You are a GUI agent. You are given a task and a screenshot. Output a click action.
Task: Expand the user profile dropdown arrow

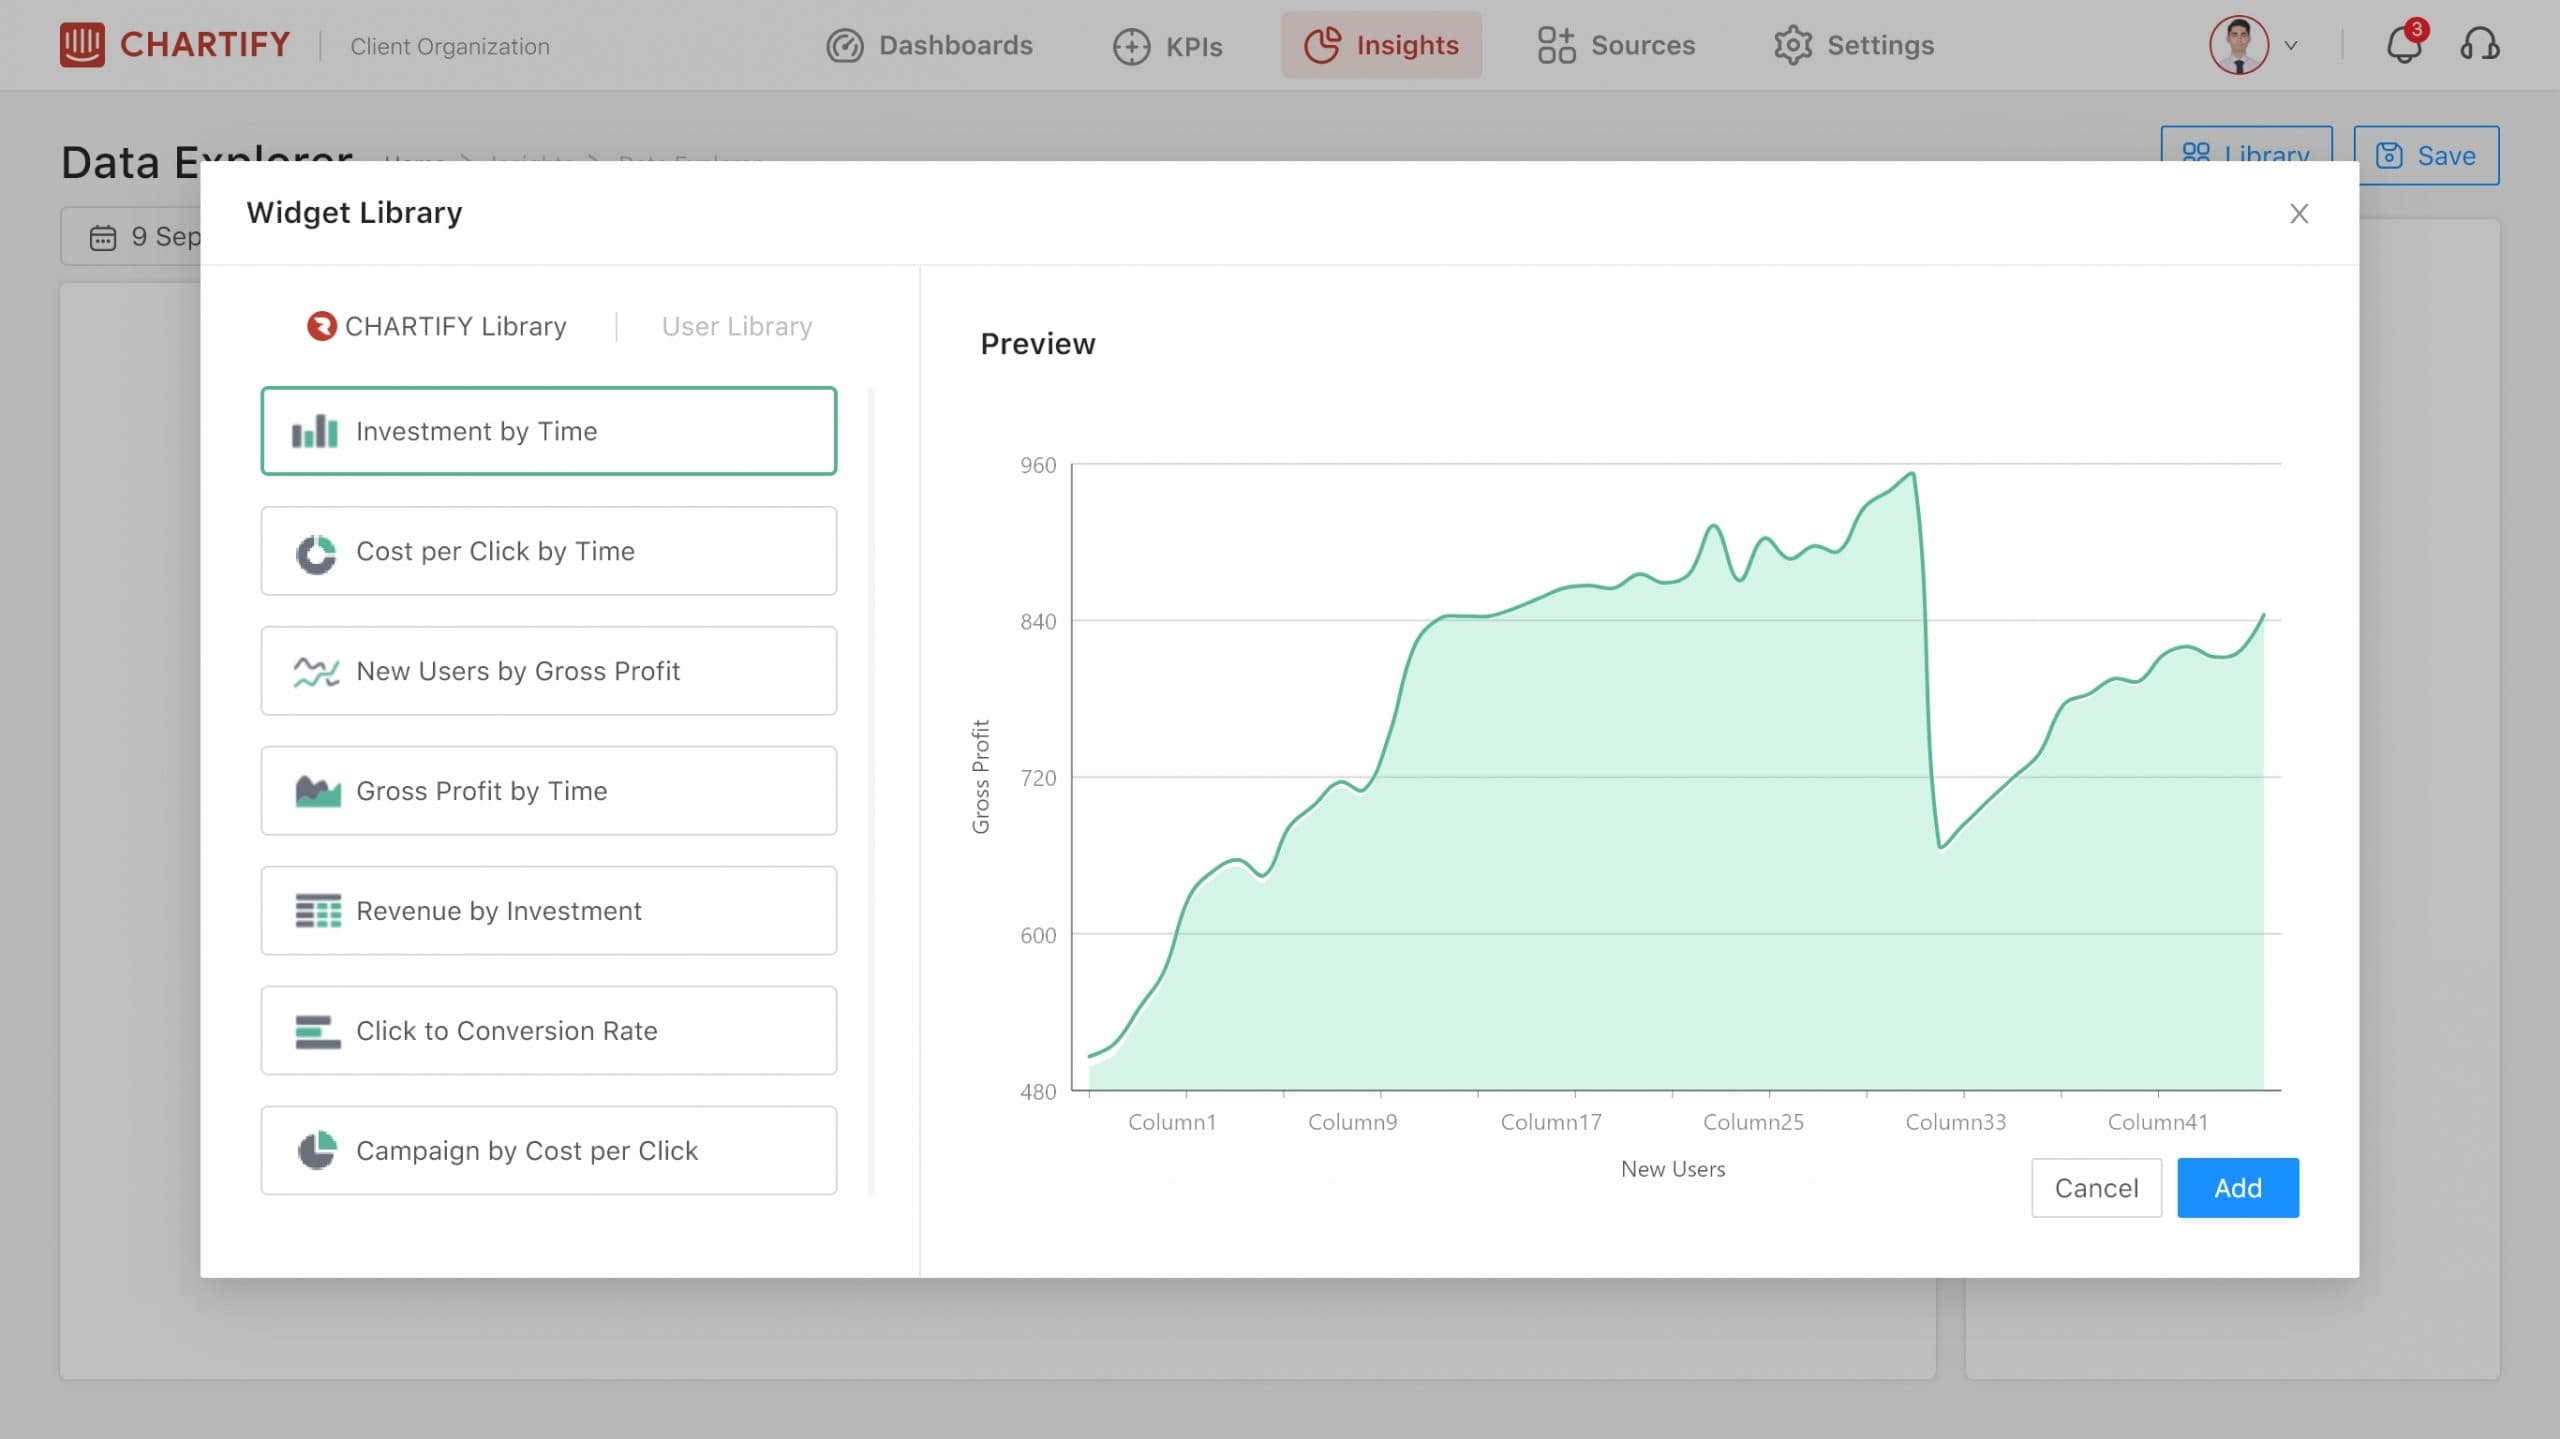click(2291, 46)
